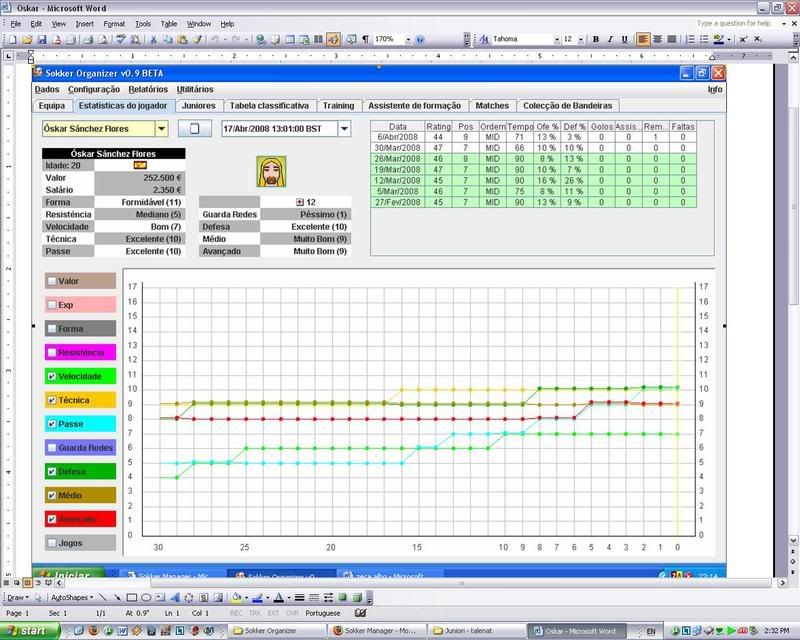This screenshot has width=800, height=640.
Task: Select the Line tool in Draw toolbar
Action: (x=103, y=597)
